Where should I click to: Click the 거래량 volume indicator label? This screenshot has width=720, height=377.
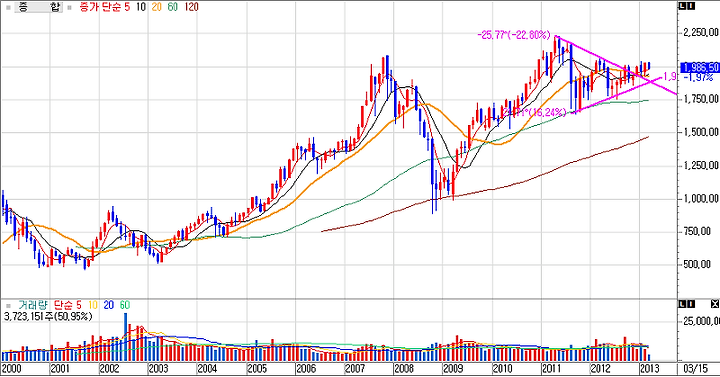[33, 305]
